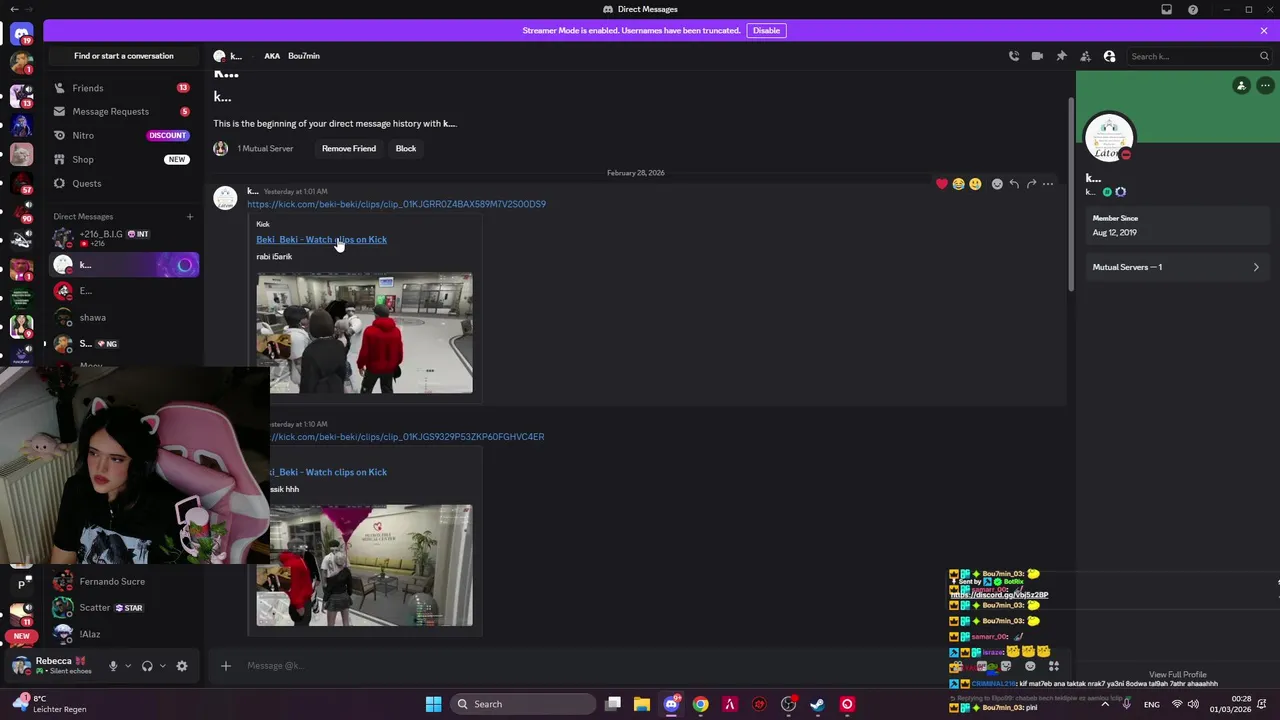Reply to the message with arrow icon
Image resolution: width=1280 pixels, height=720 pixels.
pos(1014,184)
